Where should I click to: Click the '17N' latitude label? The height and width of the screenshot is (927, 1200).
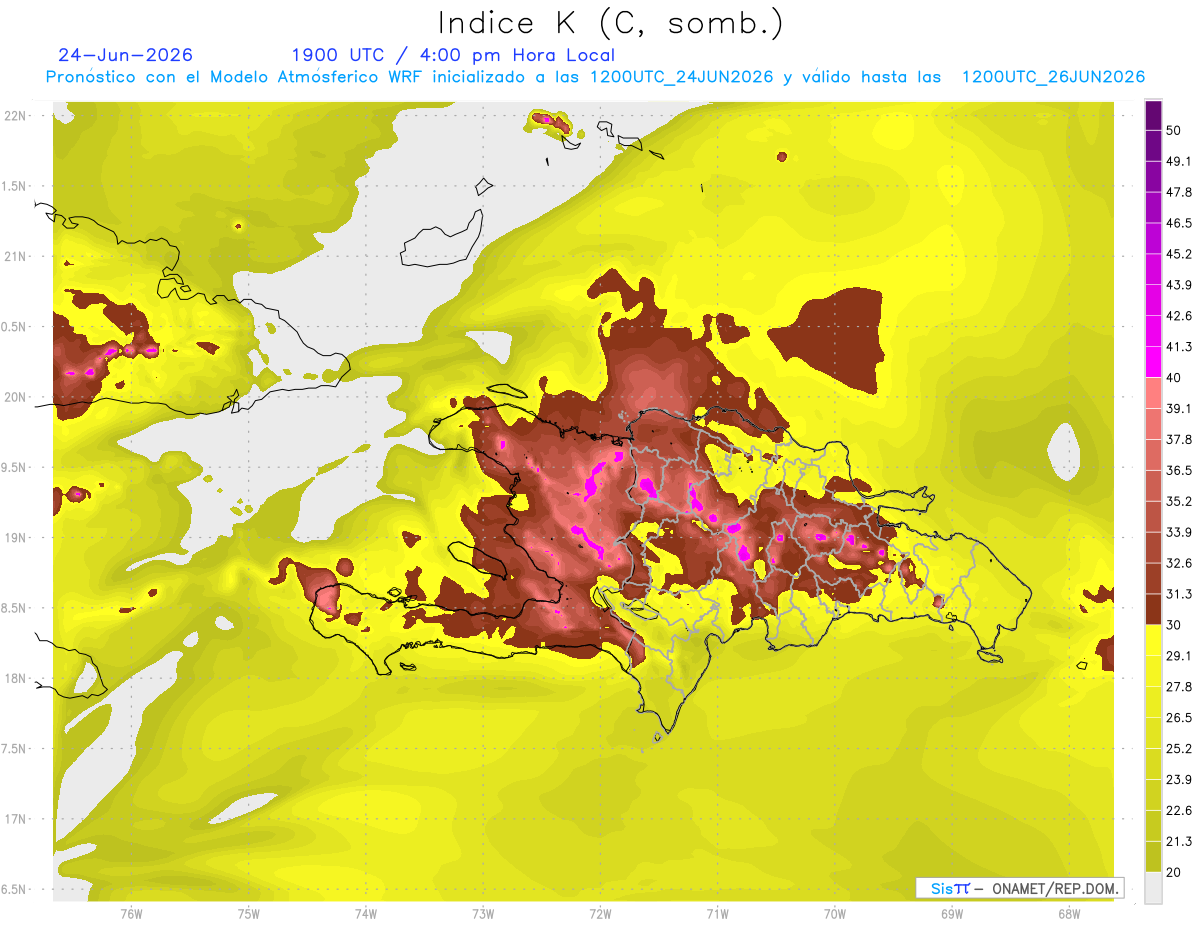click(14, 819)
